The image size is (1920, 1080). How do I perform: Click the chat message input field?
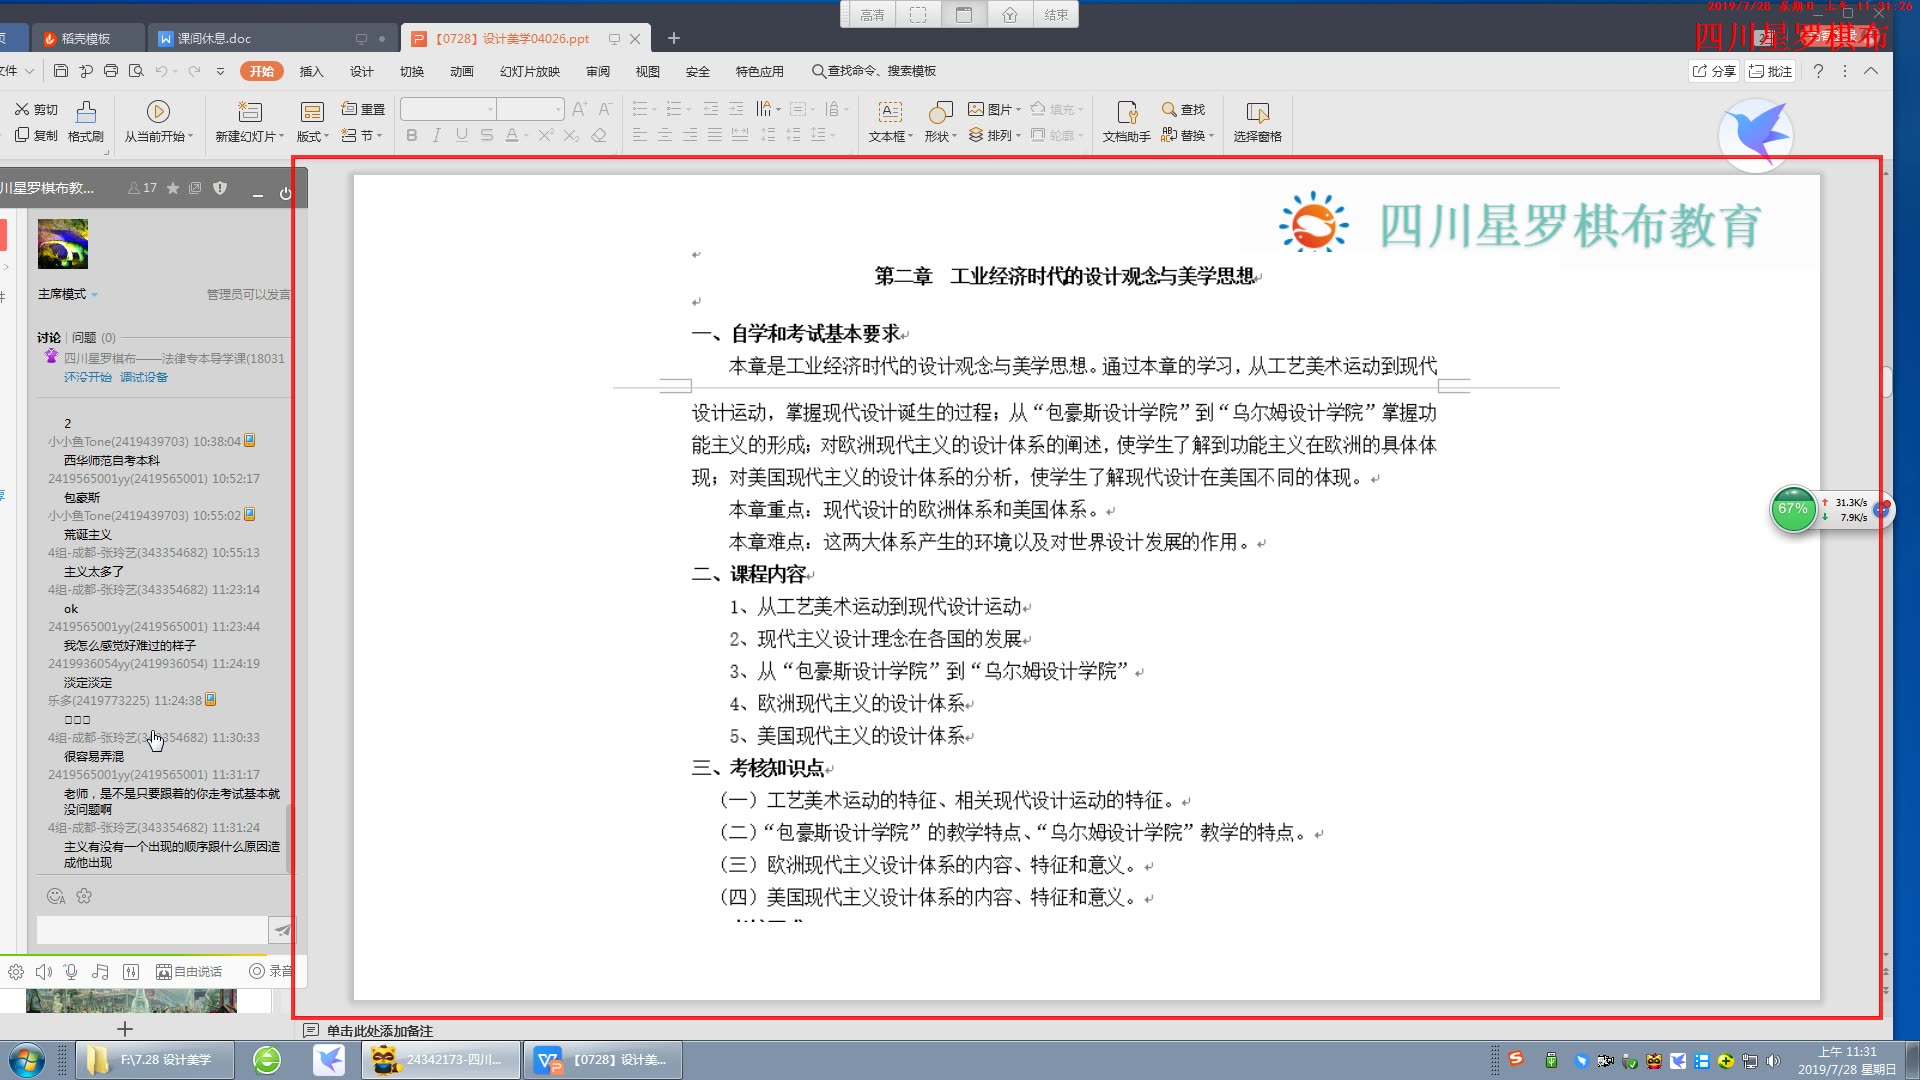[x=152, y=931]
